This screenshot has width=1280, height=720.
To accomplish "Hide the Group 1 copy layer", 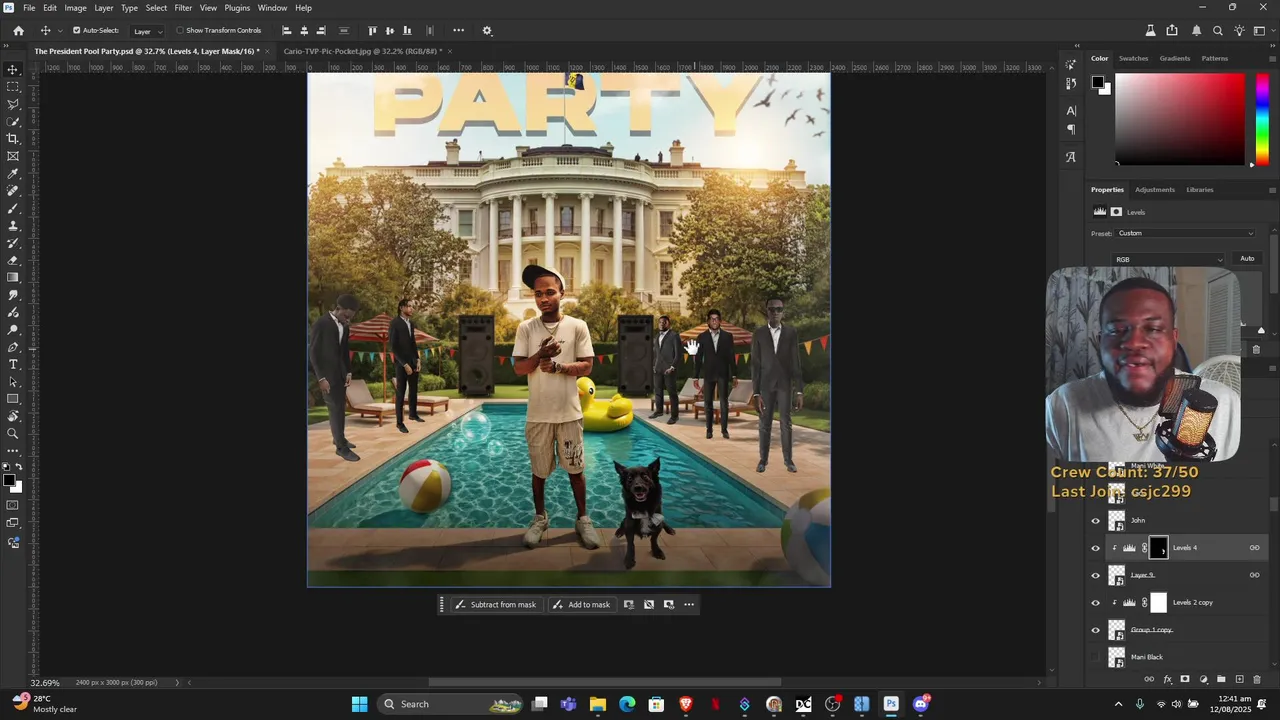I will click(1095, 630).
